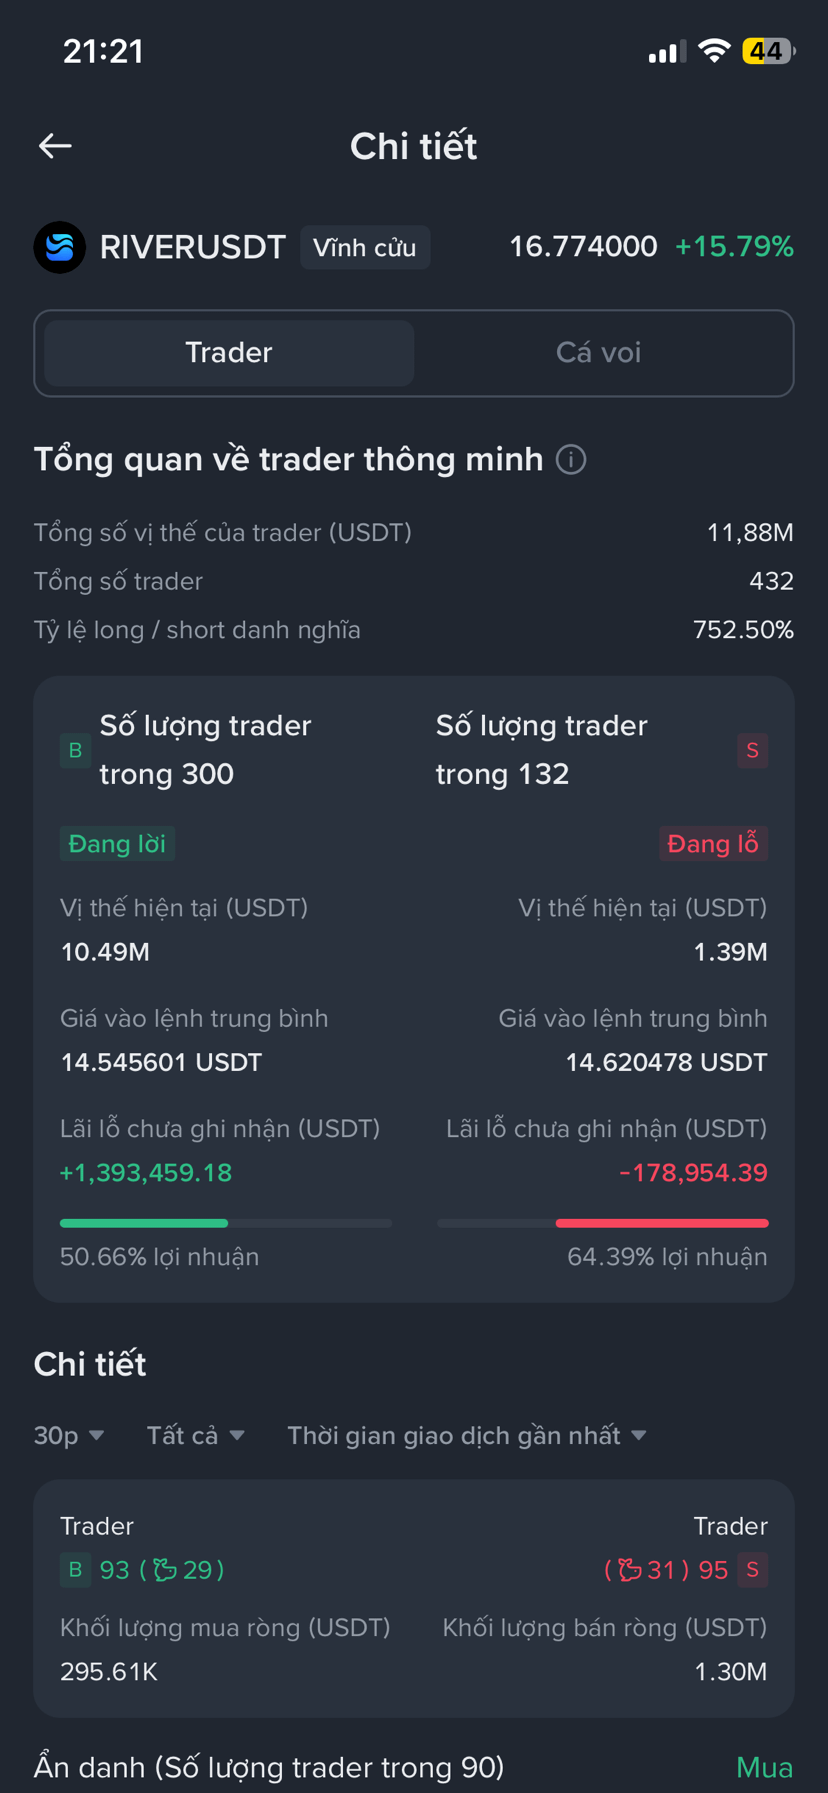The image size is (828, 1793).
Task: Tap the green B long badge in overview card
Action: (x=75, y=750)
